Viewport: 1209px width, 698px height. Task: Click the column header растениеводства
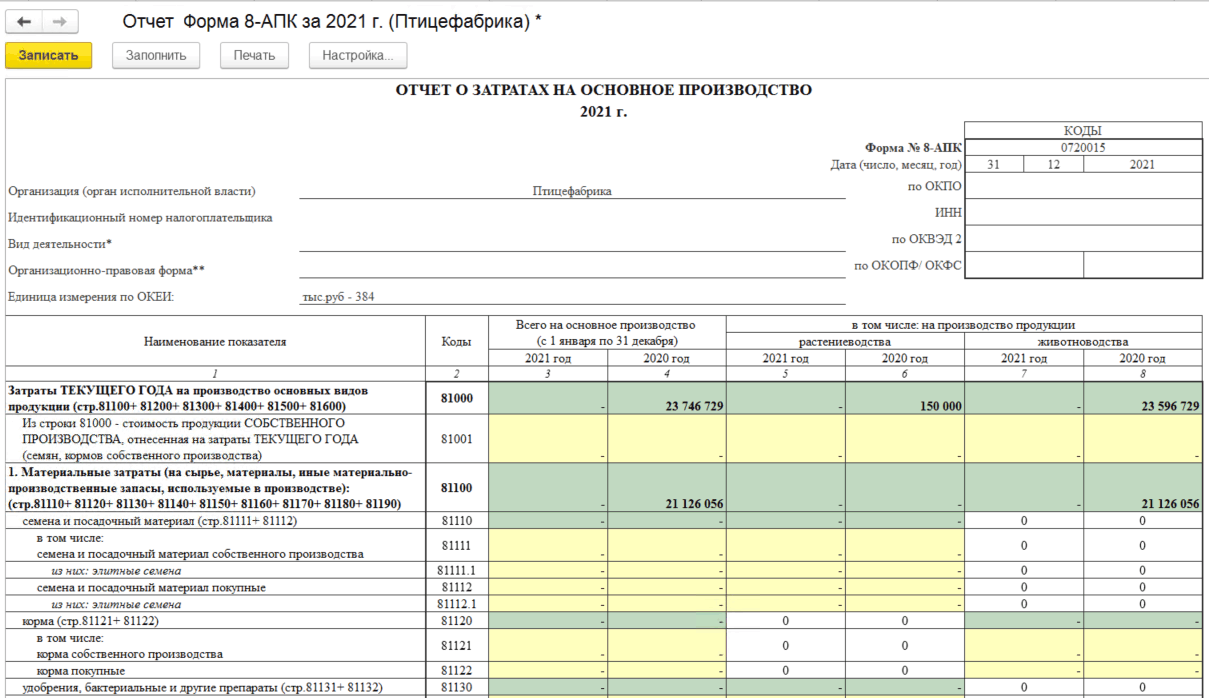pos(845,341)
